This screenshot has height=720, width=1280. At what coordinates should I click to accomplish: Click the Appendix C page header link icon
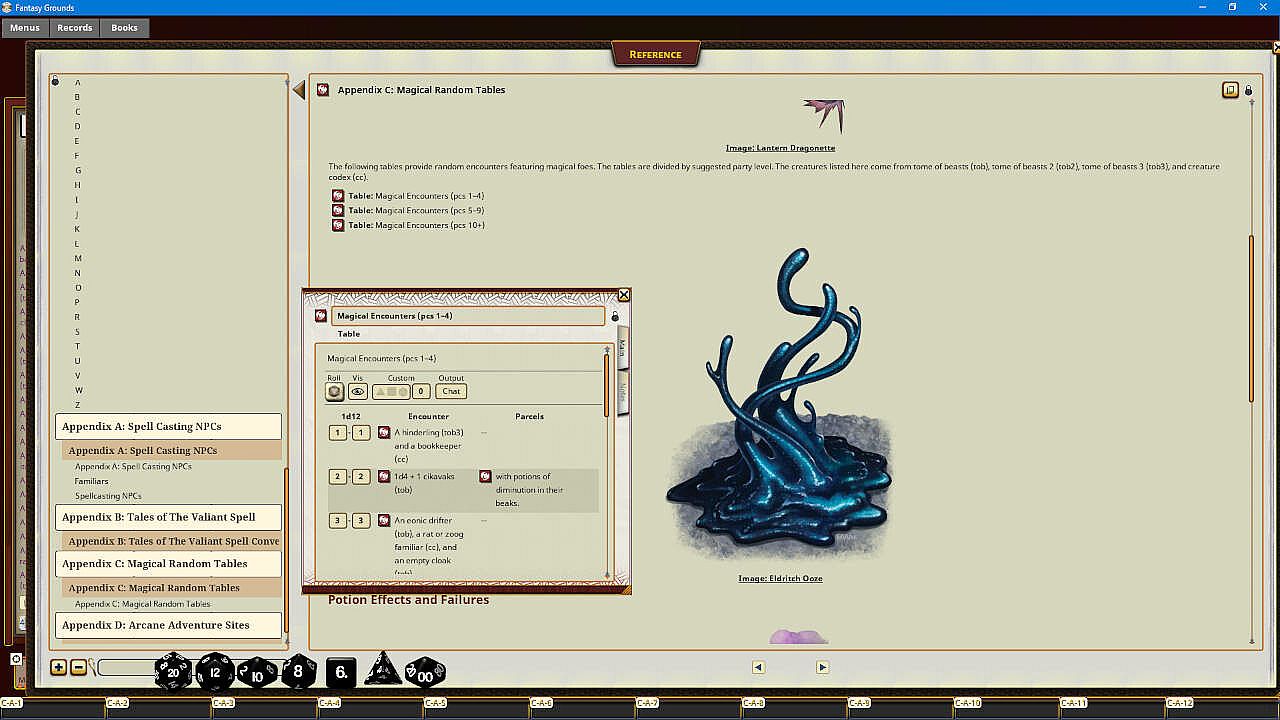tap(323, 90)
